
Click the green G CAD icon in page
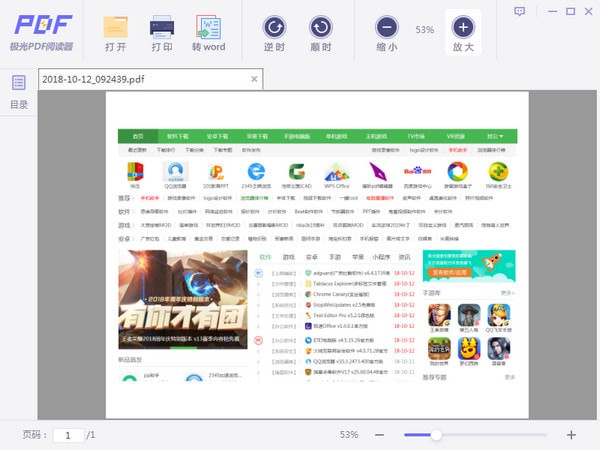(x=297, y=171)
